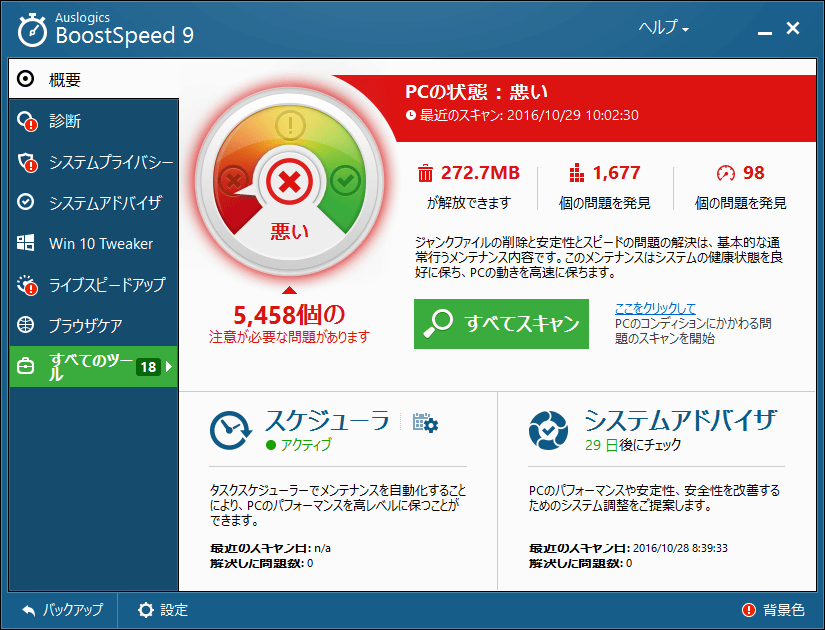Click the 1,677 problems count
Screen dimensions: 825x630
coord(616,173)
